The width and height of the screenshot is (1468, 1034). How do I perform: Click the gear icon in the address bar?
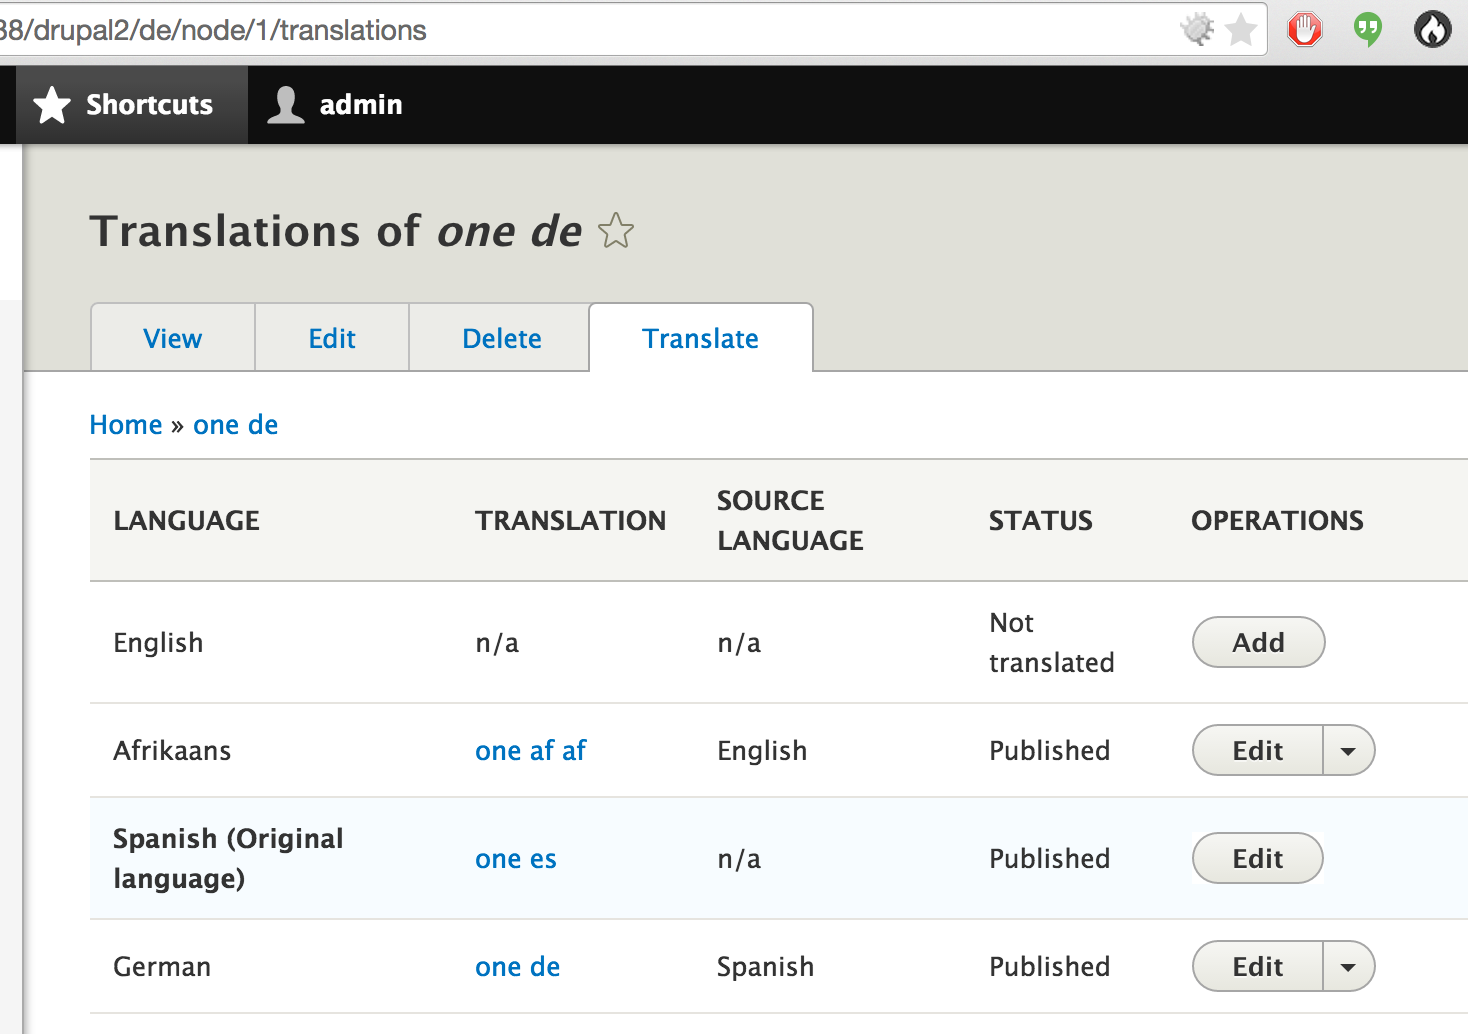pos(1197,30)
